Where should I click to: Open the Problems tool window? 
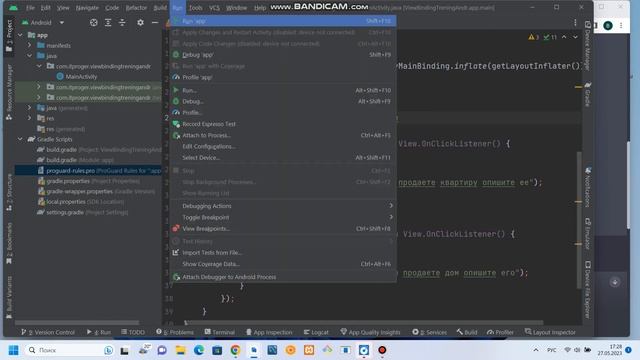tap(175, 332)
